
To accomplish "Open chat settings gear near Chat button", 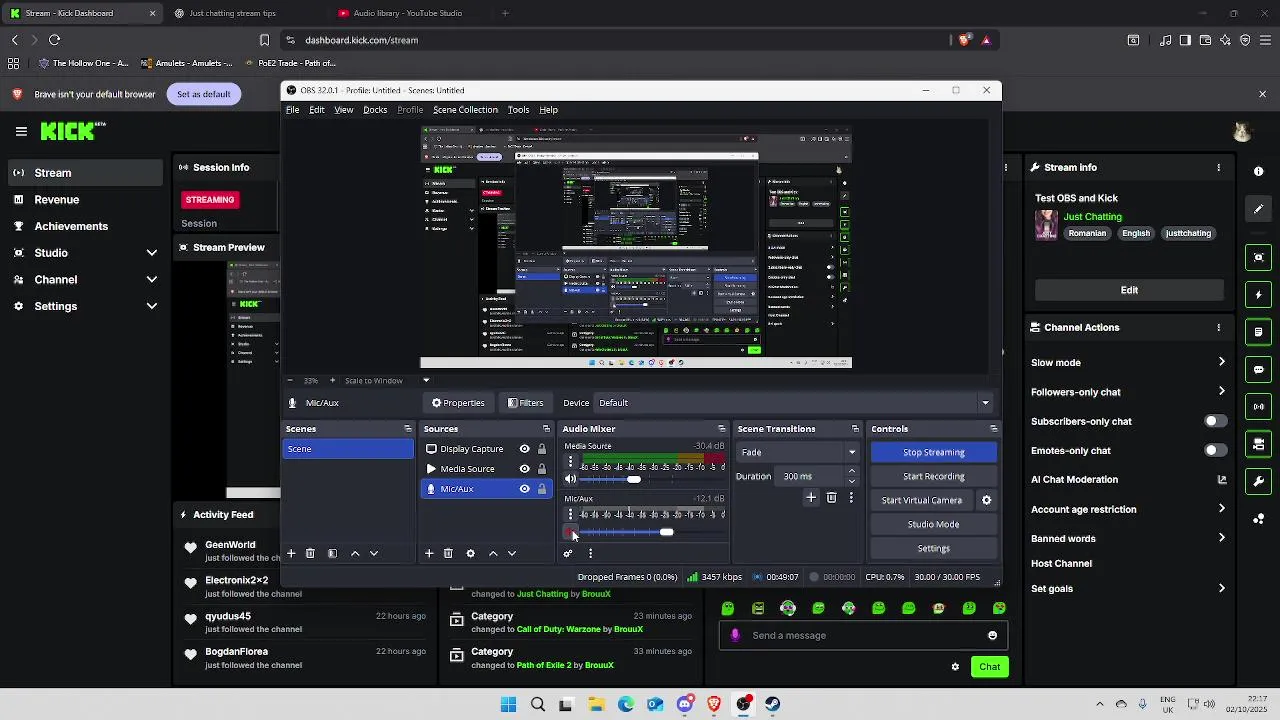I will point(955,667).
